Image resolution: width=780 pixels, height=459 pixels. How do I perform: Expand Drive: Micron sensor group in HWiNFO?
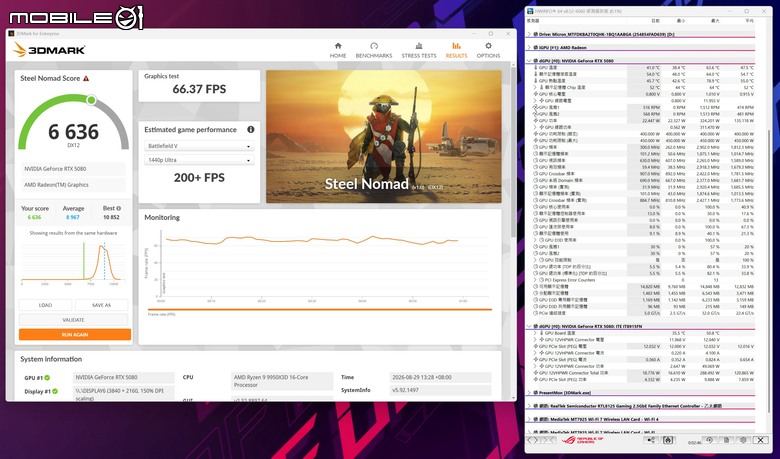click(529, 34)
